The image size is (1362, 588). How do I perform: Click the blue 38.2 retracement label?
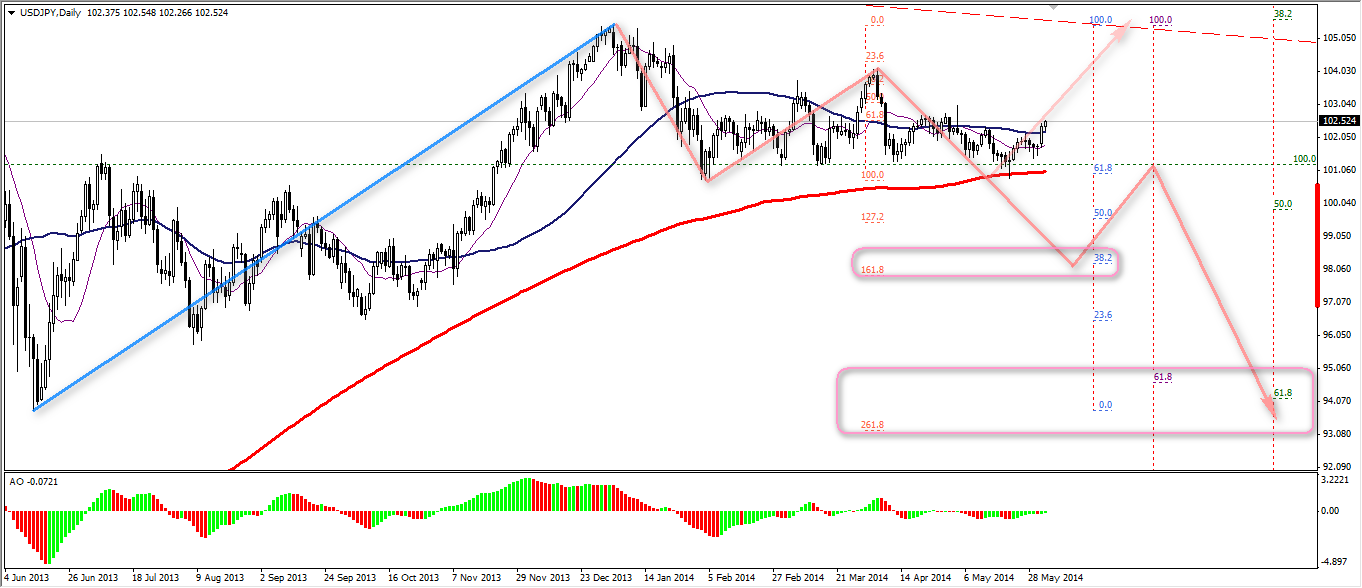(x=1103, y=257)
